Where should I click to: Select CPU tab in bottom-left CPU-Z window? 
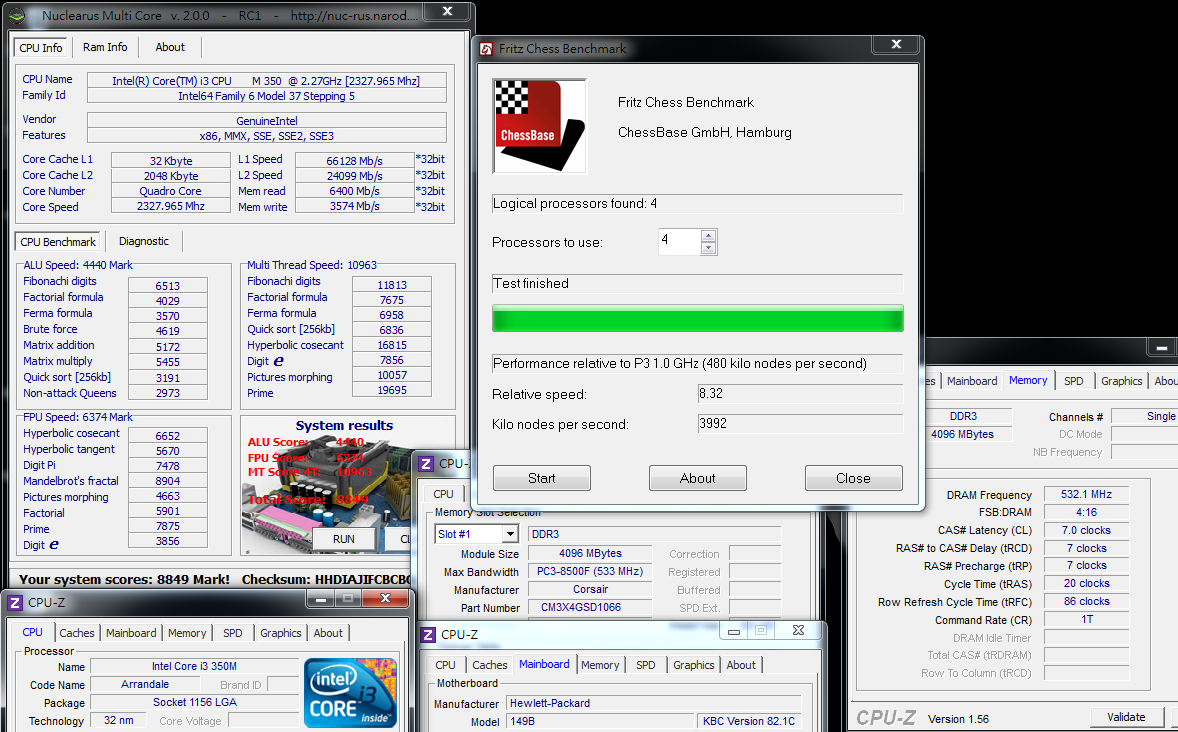pos(32,632)
